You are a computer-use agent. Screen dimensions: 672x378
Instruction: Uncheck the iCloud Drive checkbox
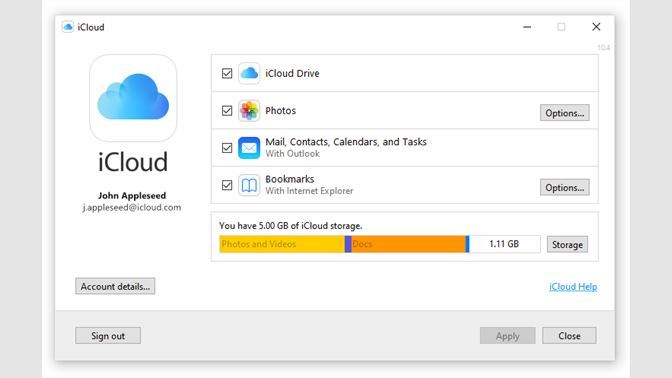(227, 73)
